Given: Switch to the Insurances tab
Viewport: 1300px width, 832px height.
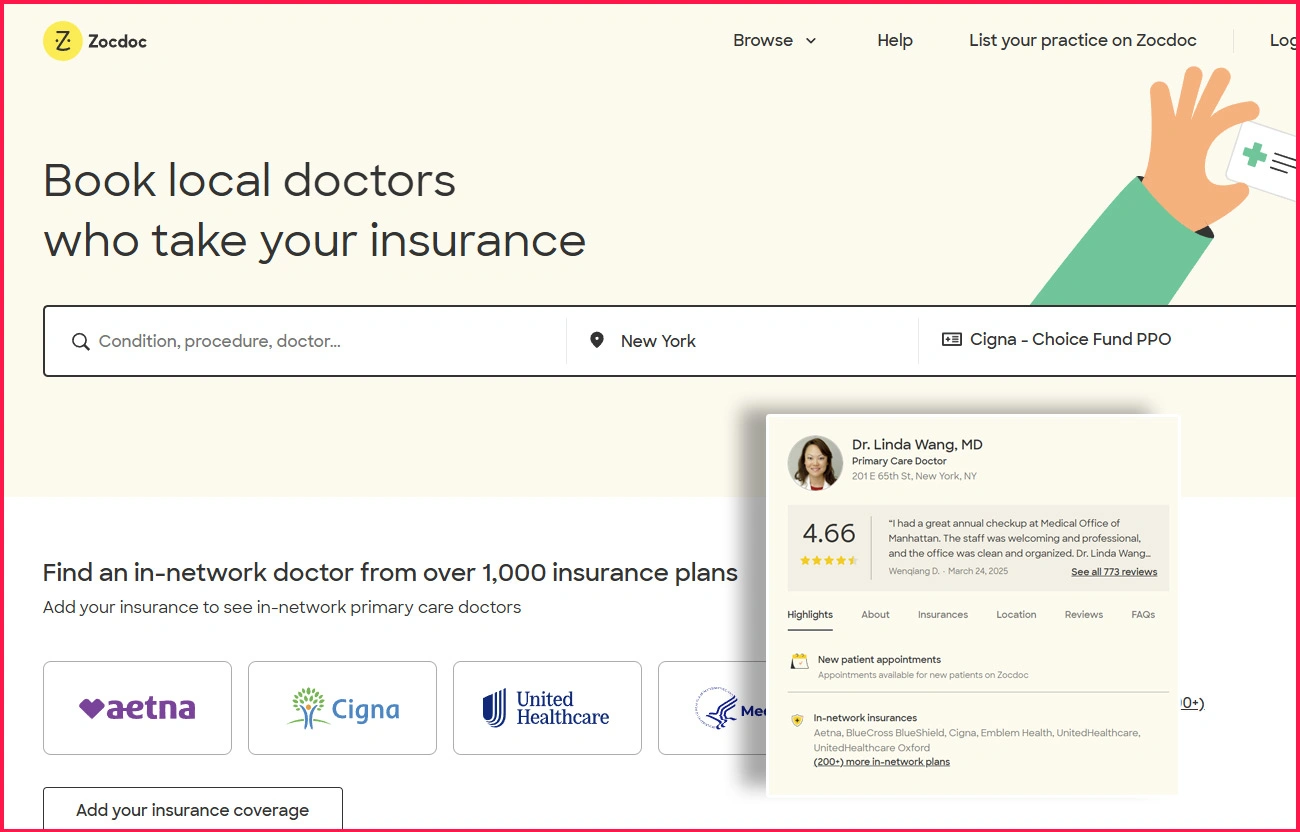Looking at the screenshot, I should pyautogui.click(x=942, y=615).
